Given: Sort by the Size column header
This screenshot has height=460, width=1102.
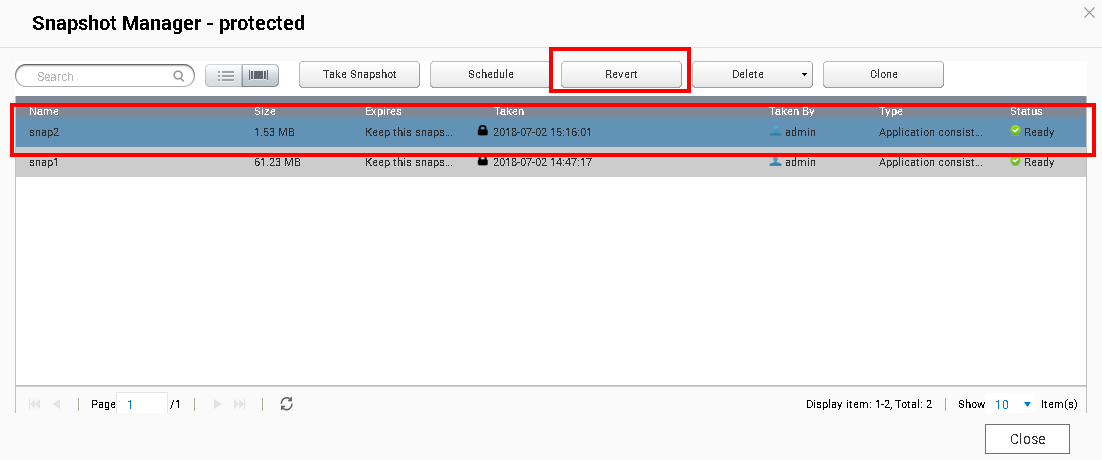Looking at the screenshot, I should (x=265, y=111).
